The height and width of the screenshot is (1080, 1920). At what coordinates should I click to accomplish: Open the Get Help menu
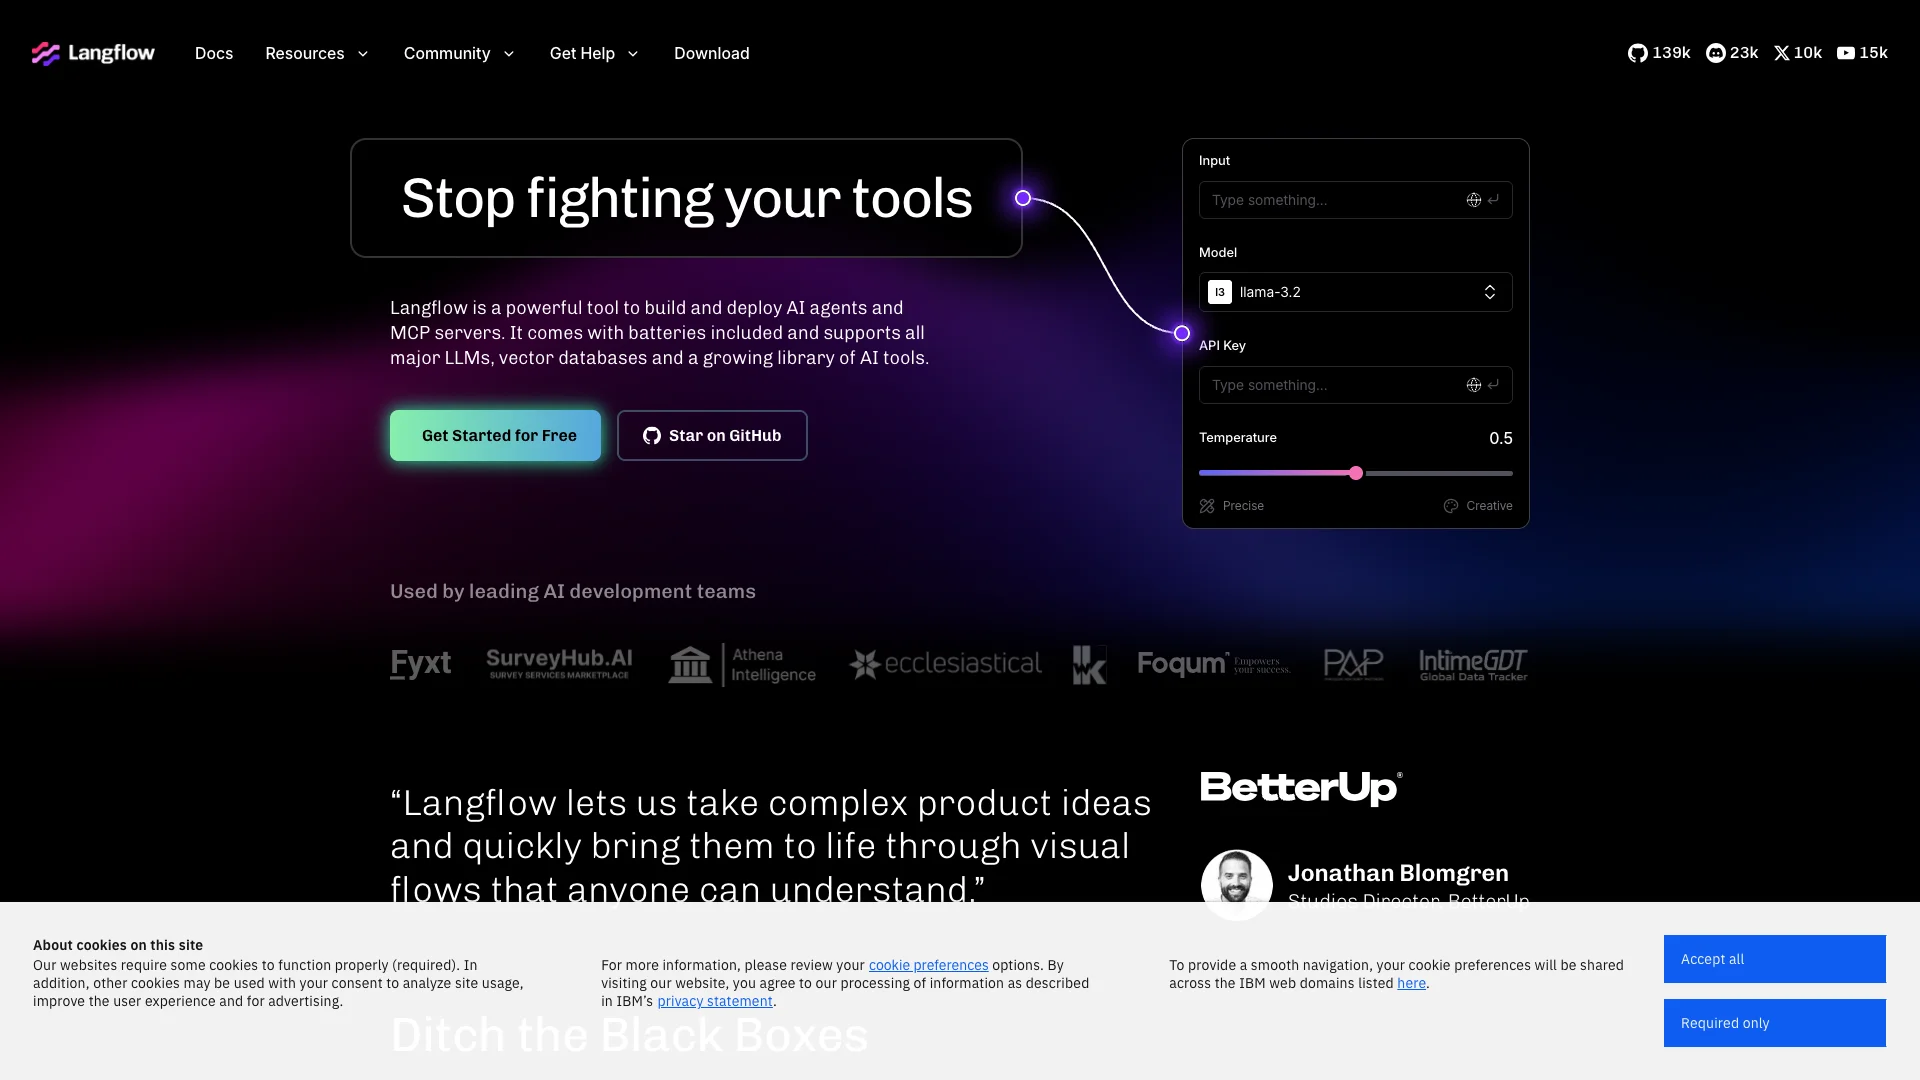[593, 54]
